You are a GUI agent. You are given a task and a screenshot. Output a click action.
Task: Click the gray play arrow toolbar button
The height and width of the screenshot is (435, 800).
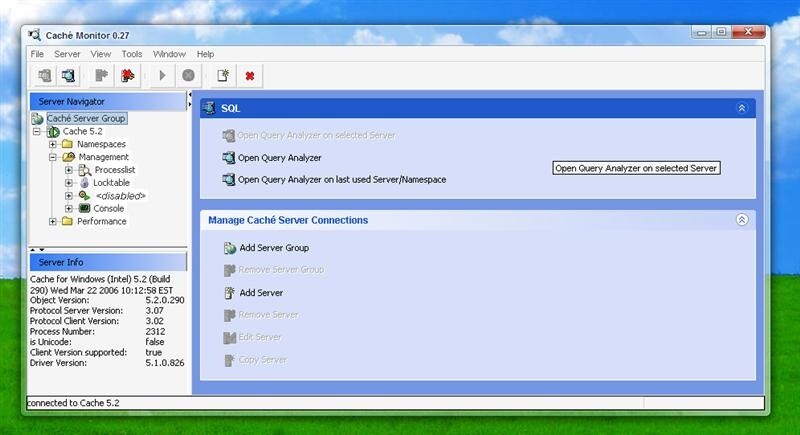[x=162, y=75]
